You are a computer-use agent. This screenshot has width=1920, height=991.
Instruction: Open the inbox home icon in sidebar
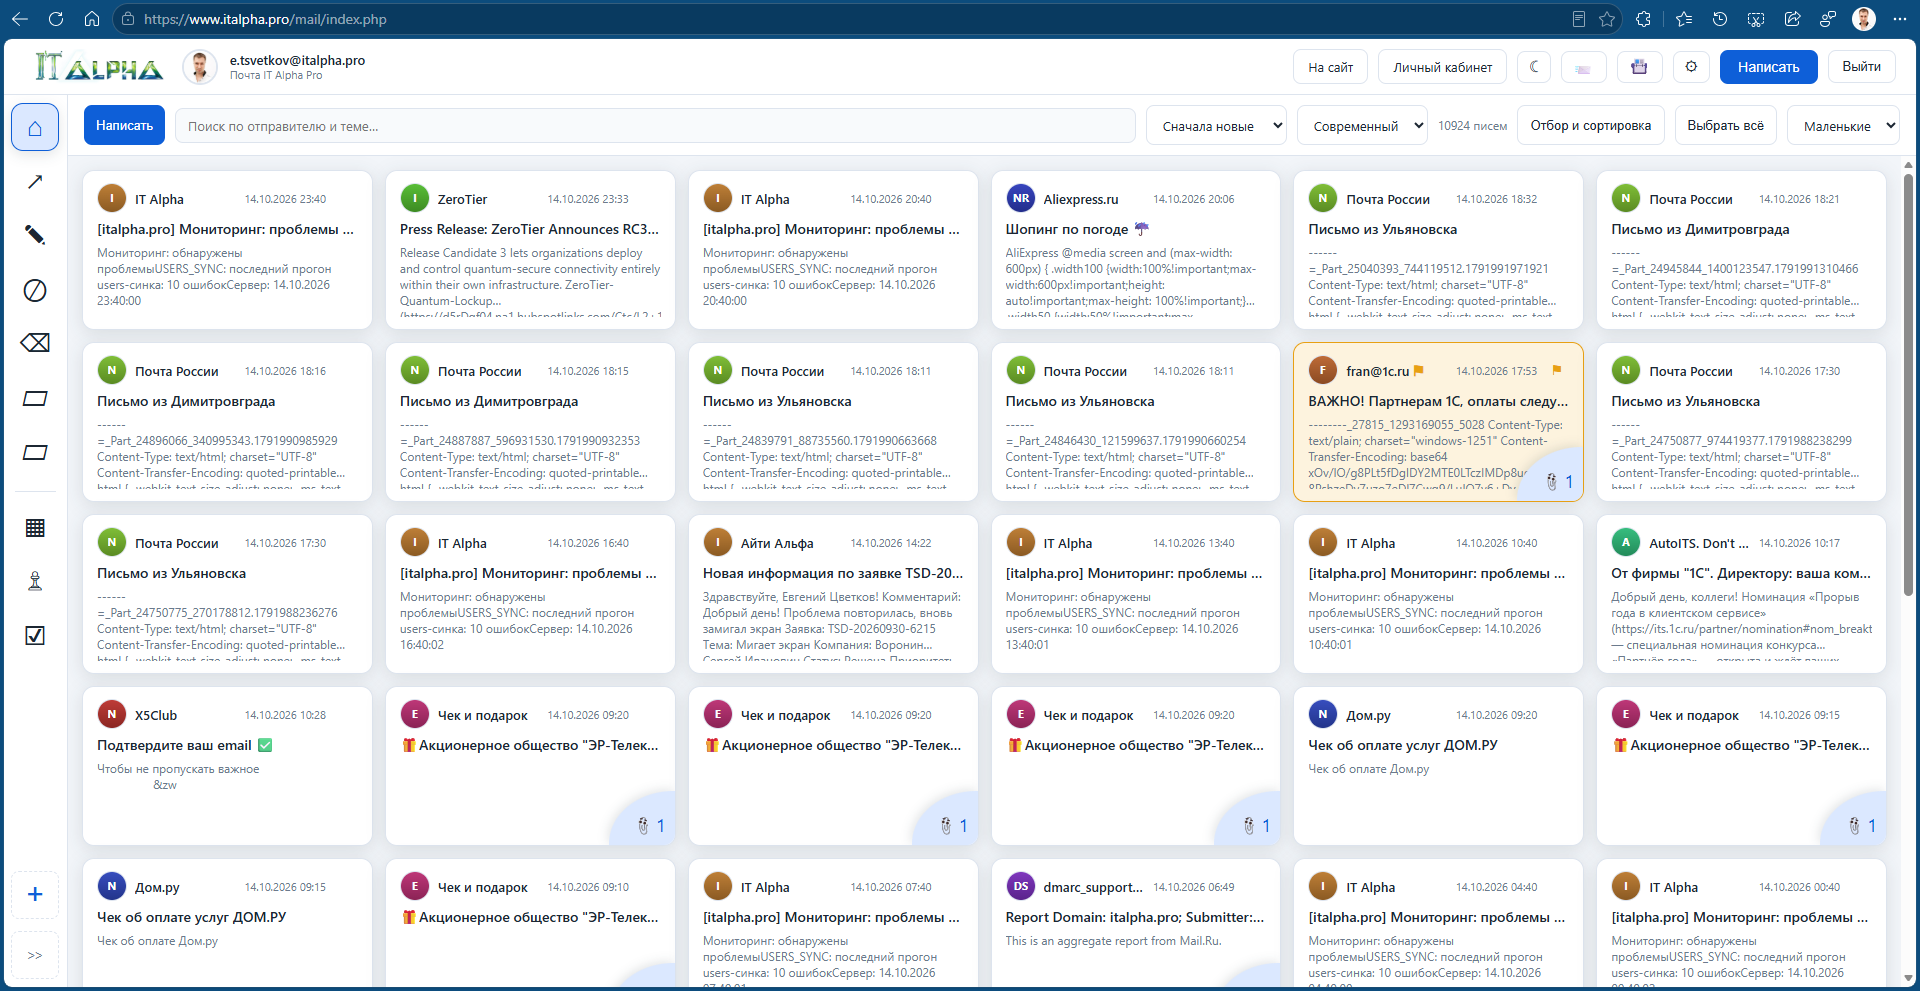coord(35,127)
